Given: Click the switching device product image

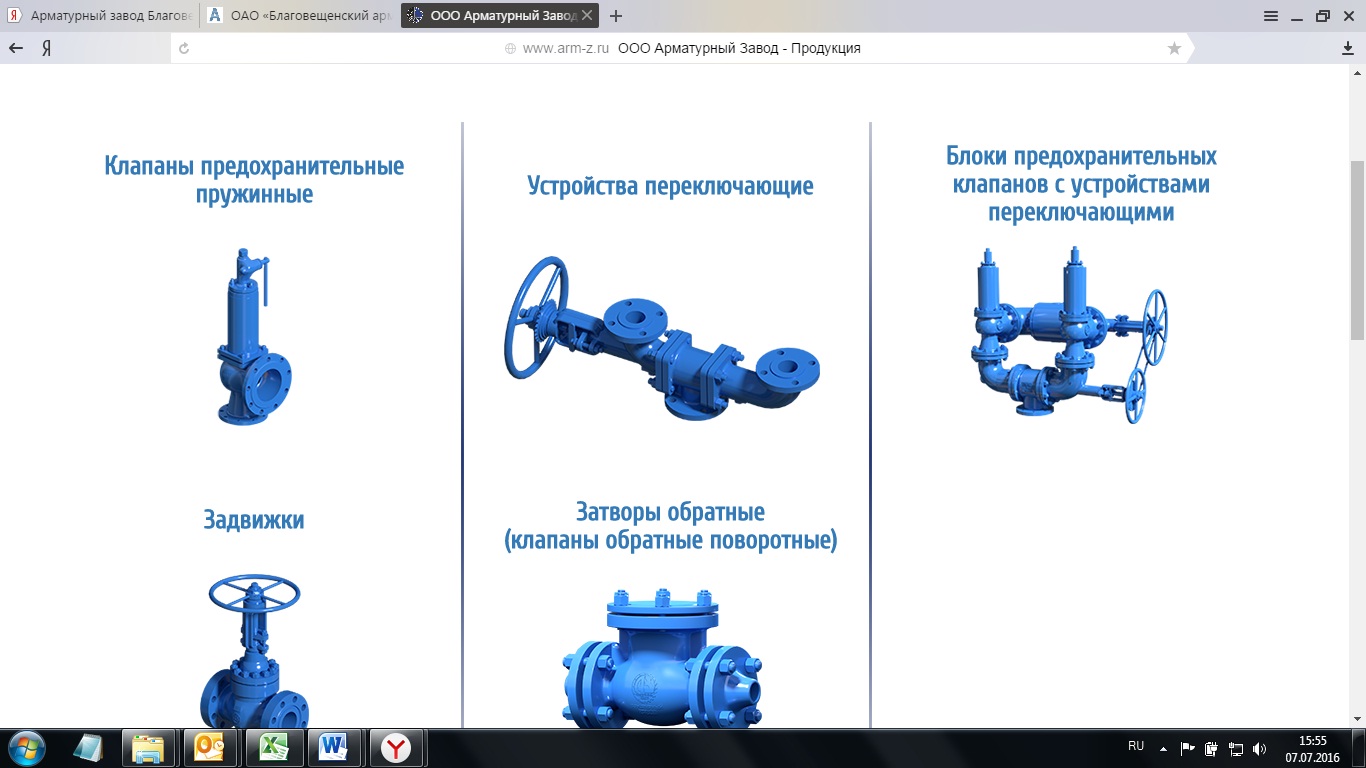Looking at the screenshot, I should pyautogui.click(x=661, y=338).
